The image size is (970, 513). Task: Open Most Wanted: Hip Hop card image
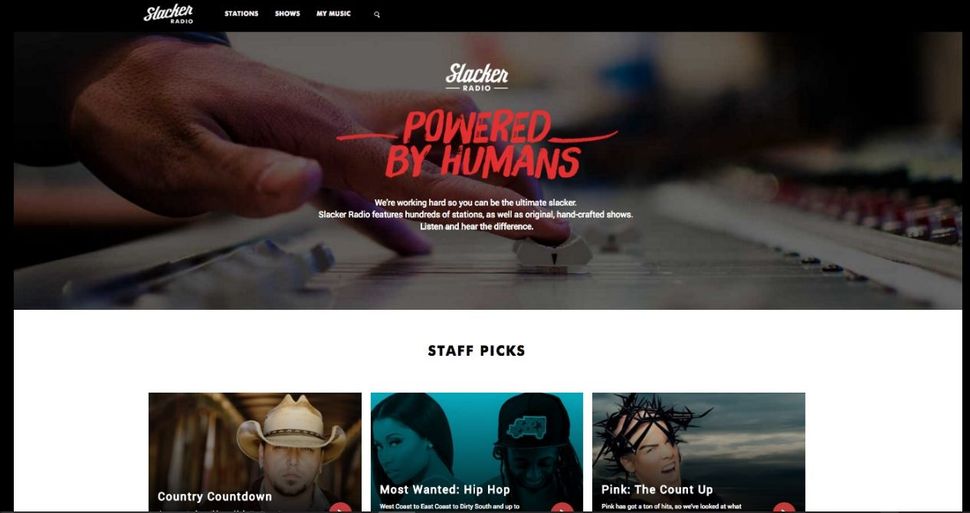click(476, 452)
